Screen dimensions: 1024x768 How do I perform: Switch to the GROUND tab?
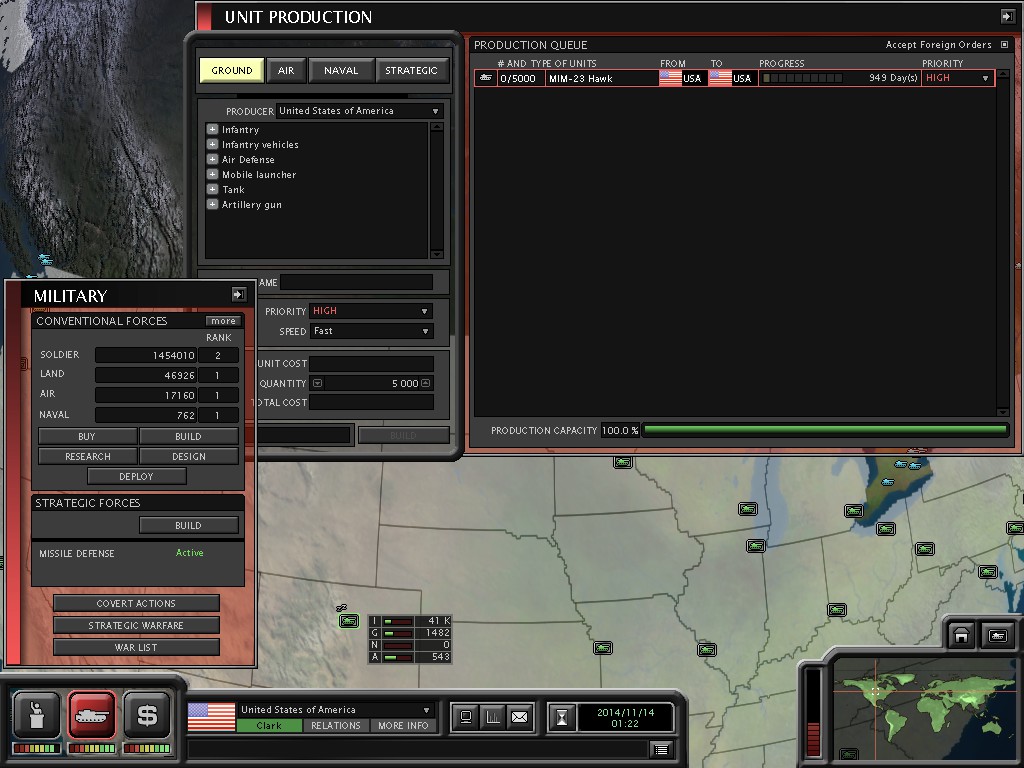[232, 70]
